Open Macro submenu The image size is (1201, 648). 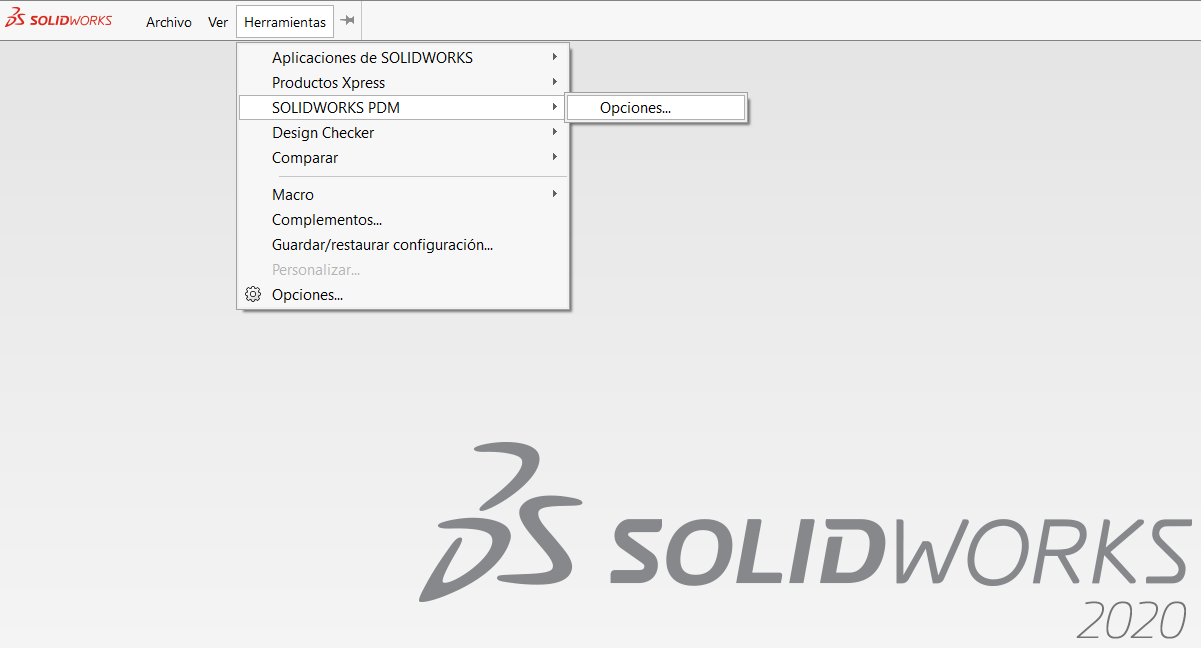[403, 195]
